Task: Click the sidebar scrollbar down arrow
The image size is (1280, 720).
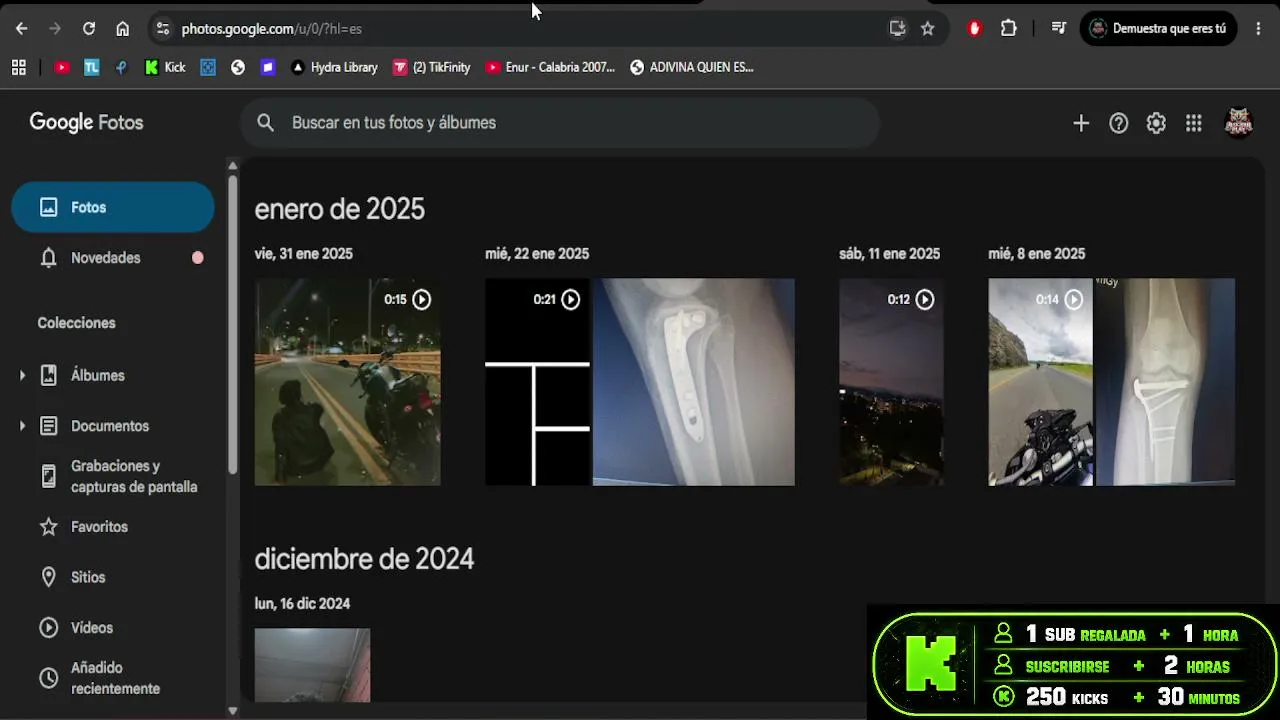Action: click(232, 711)
